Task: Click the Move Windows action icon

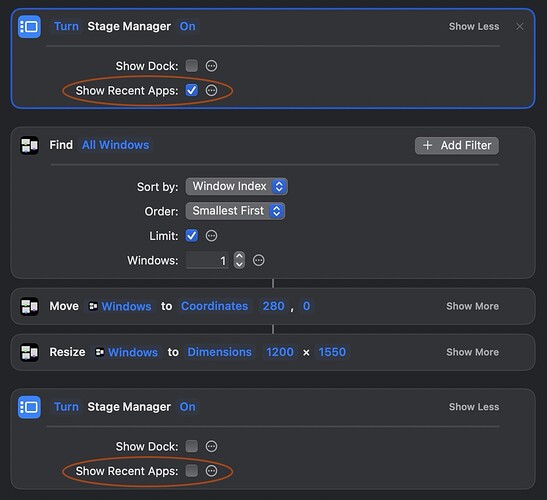Action: point(29,306)
